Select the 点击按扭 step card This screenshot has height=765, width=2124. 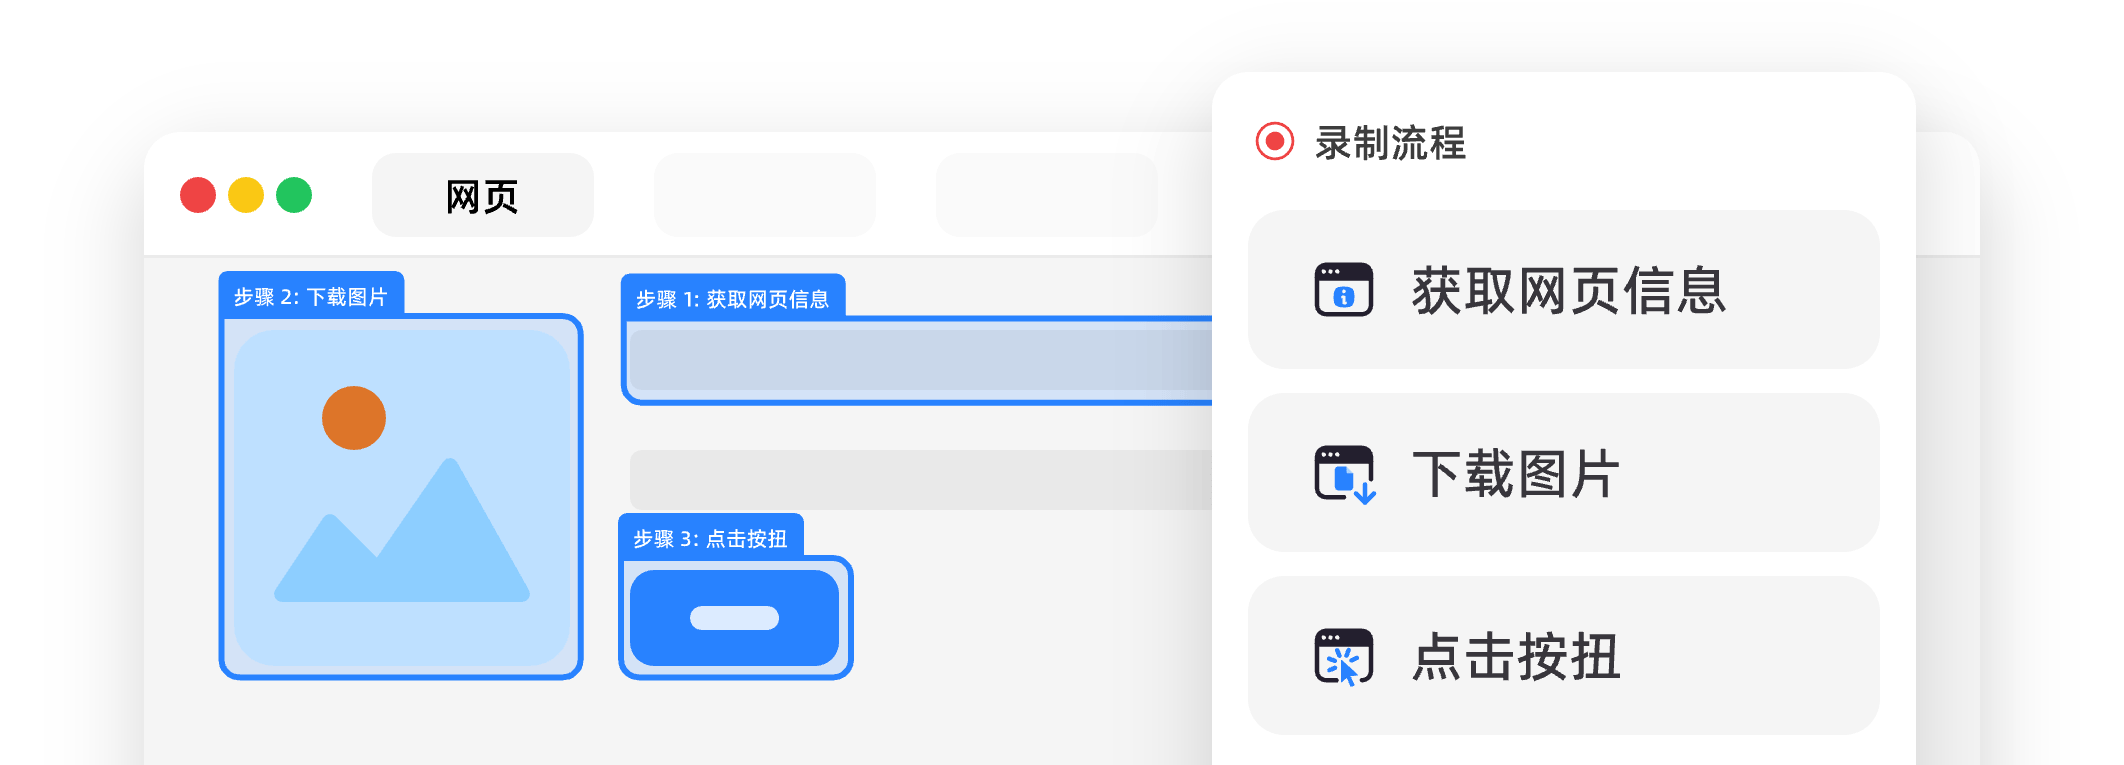(x=1563, y=656)
